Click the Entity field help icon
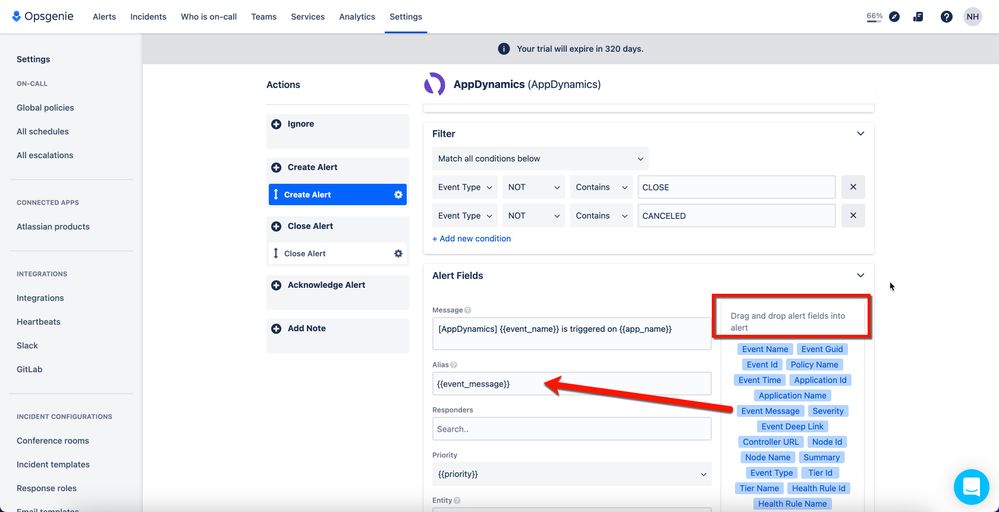The height and width of the screenshot is (512, 999). point(457,501)
